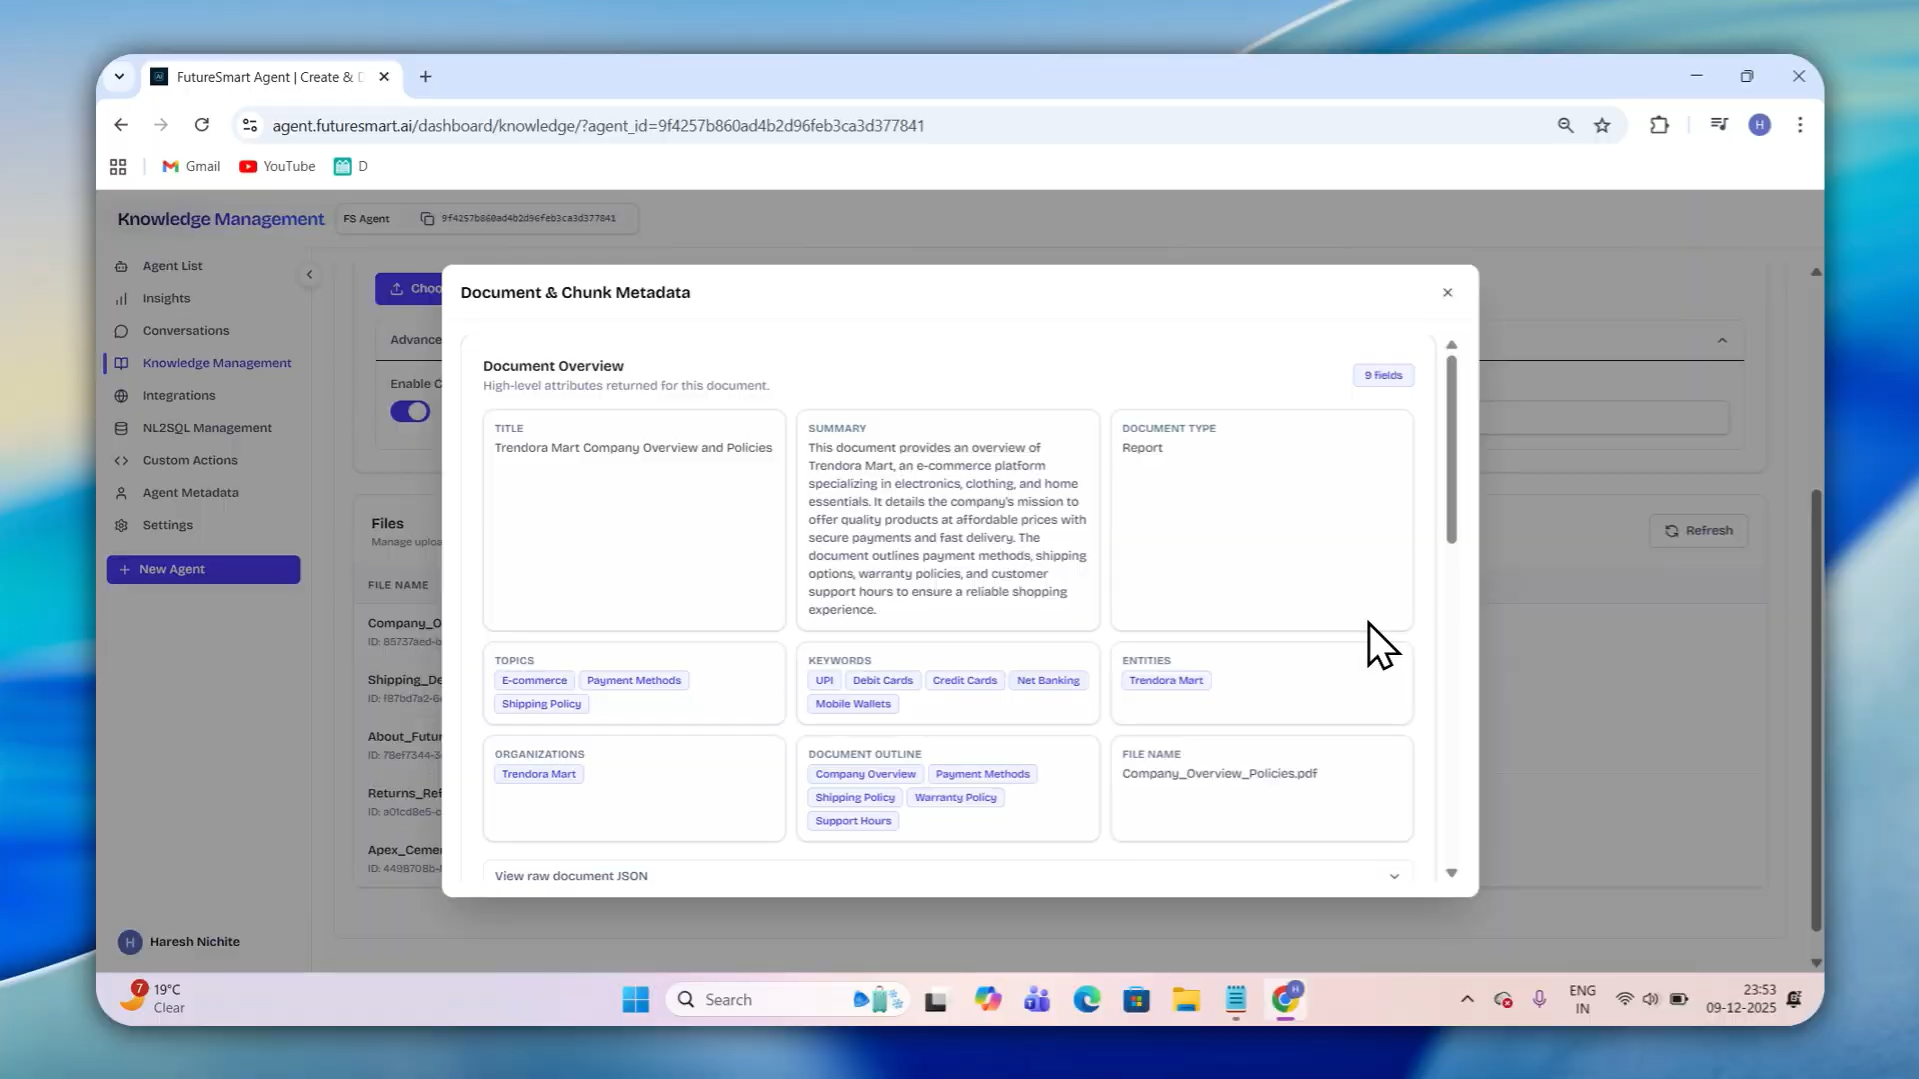
Task: Click the Settings gear icon in sidebar
Action: [x=121, y=525]
